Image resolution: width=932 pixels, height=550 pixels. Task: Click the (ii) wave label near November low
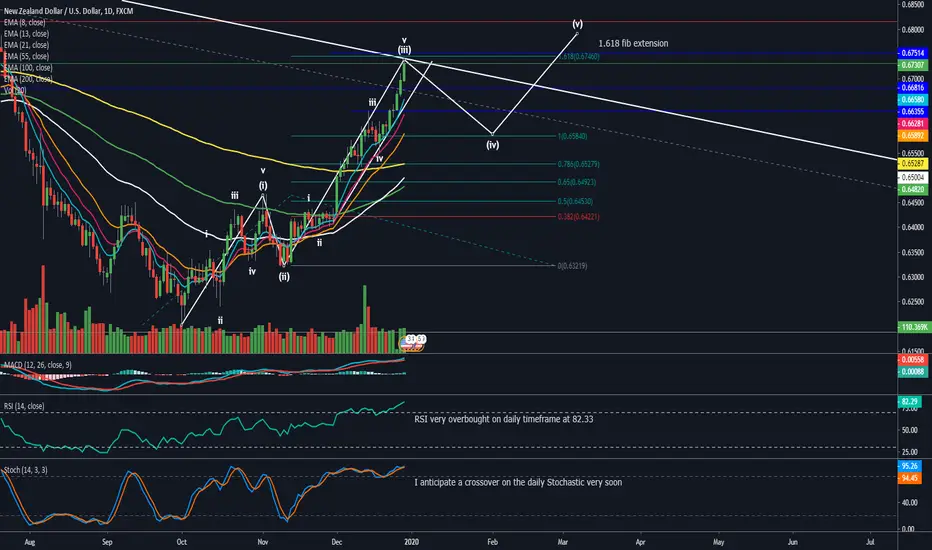(284, 276)
